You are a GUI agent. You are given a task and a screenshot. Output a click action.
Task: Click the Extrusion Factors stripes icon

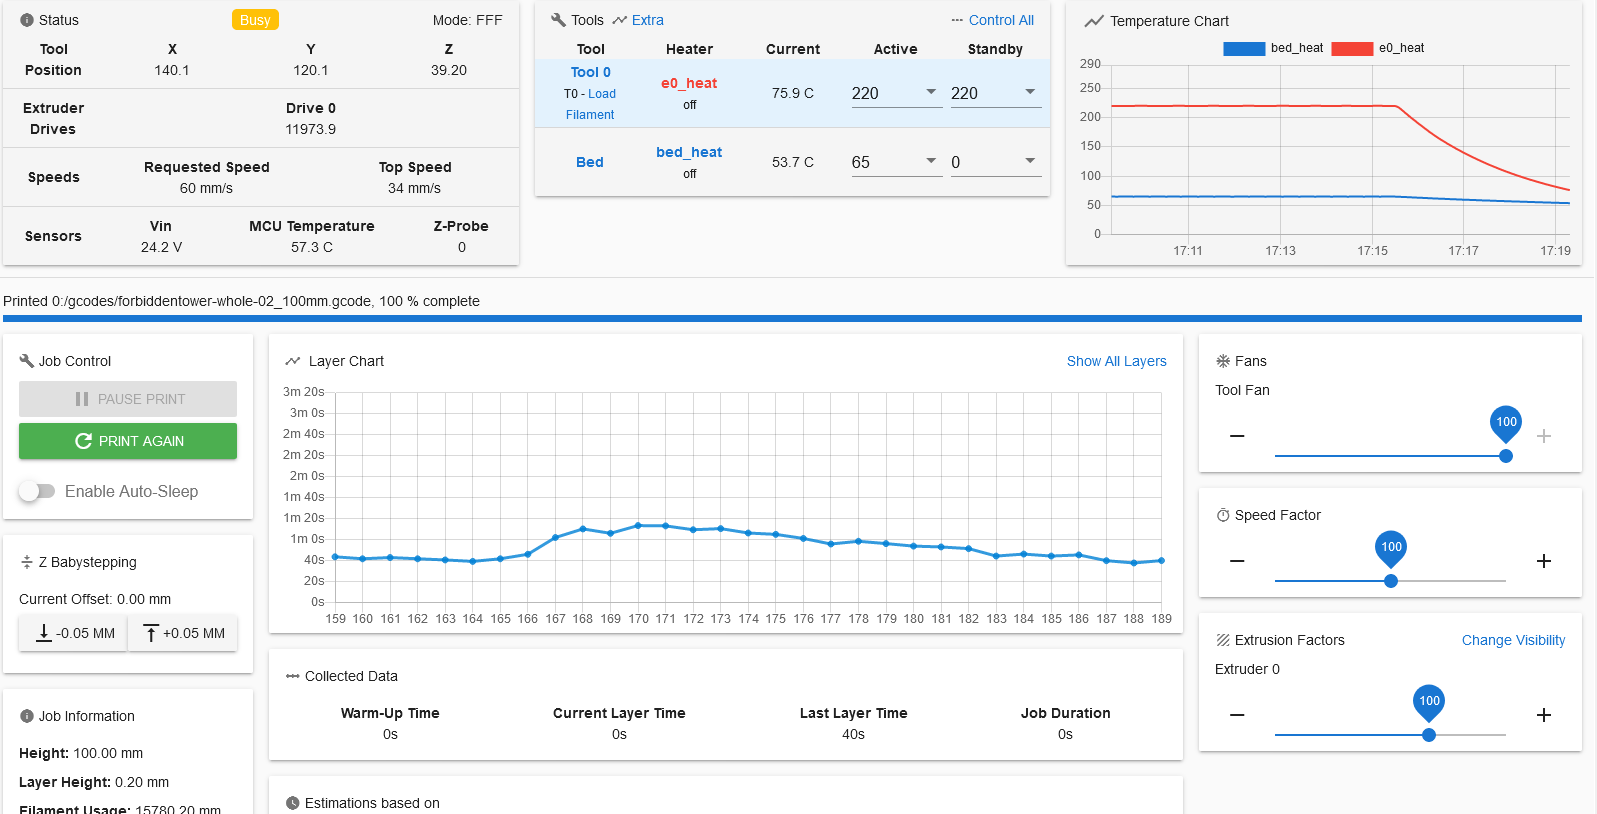[1223, 640]
